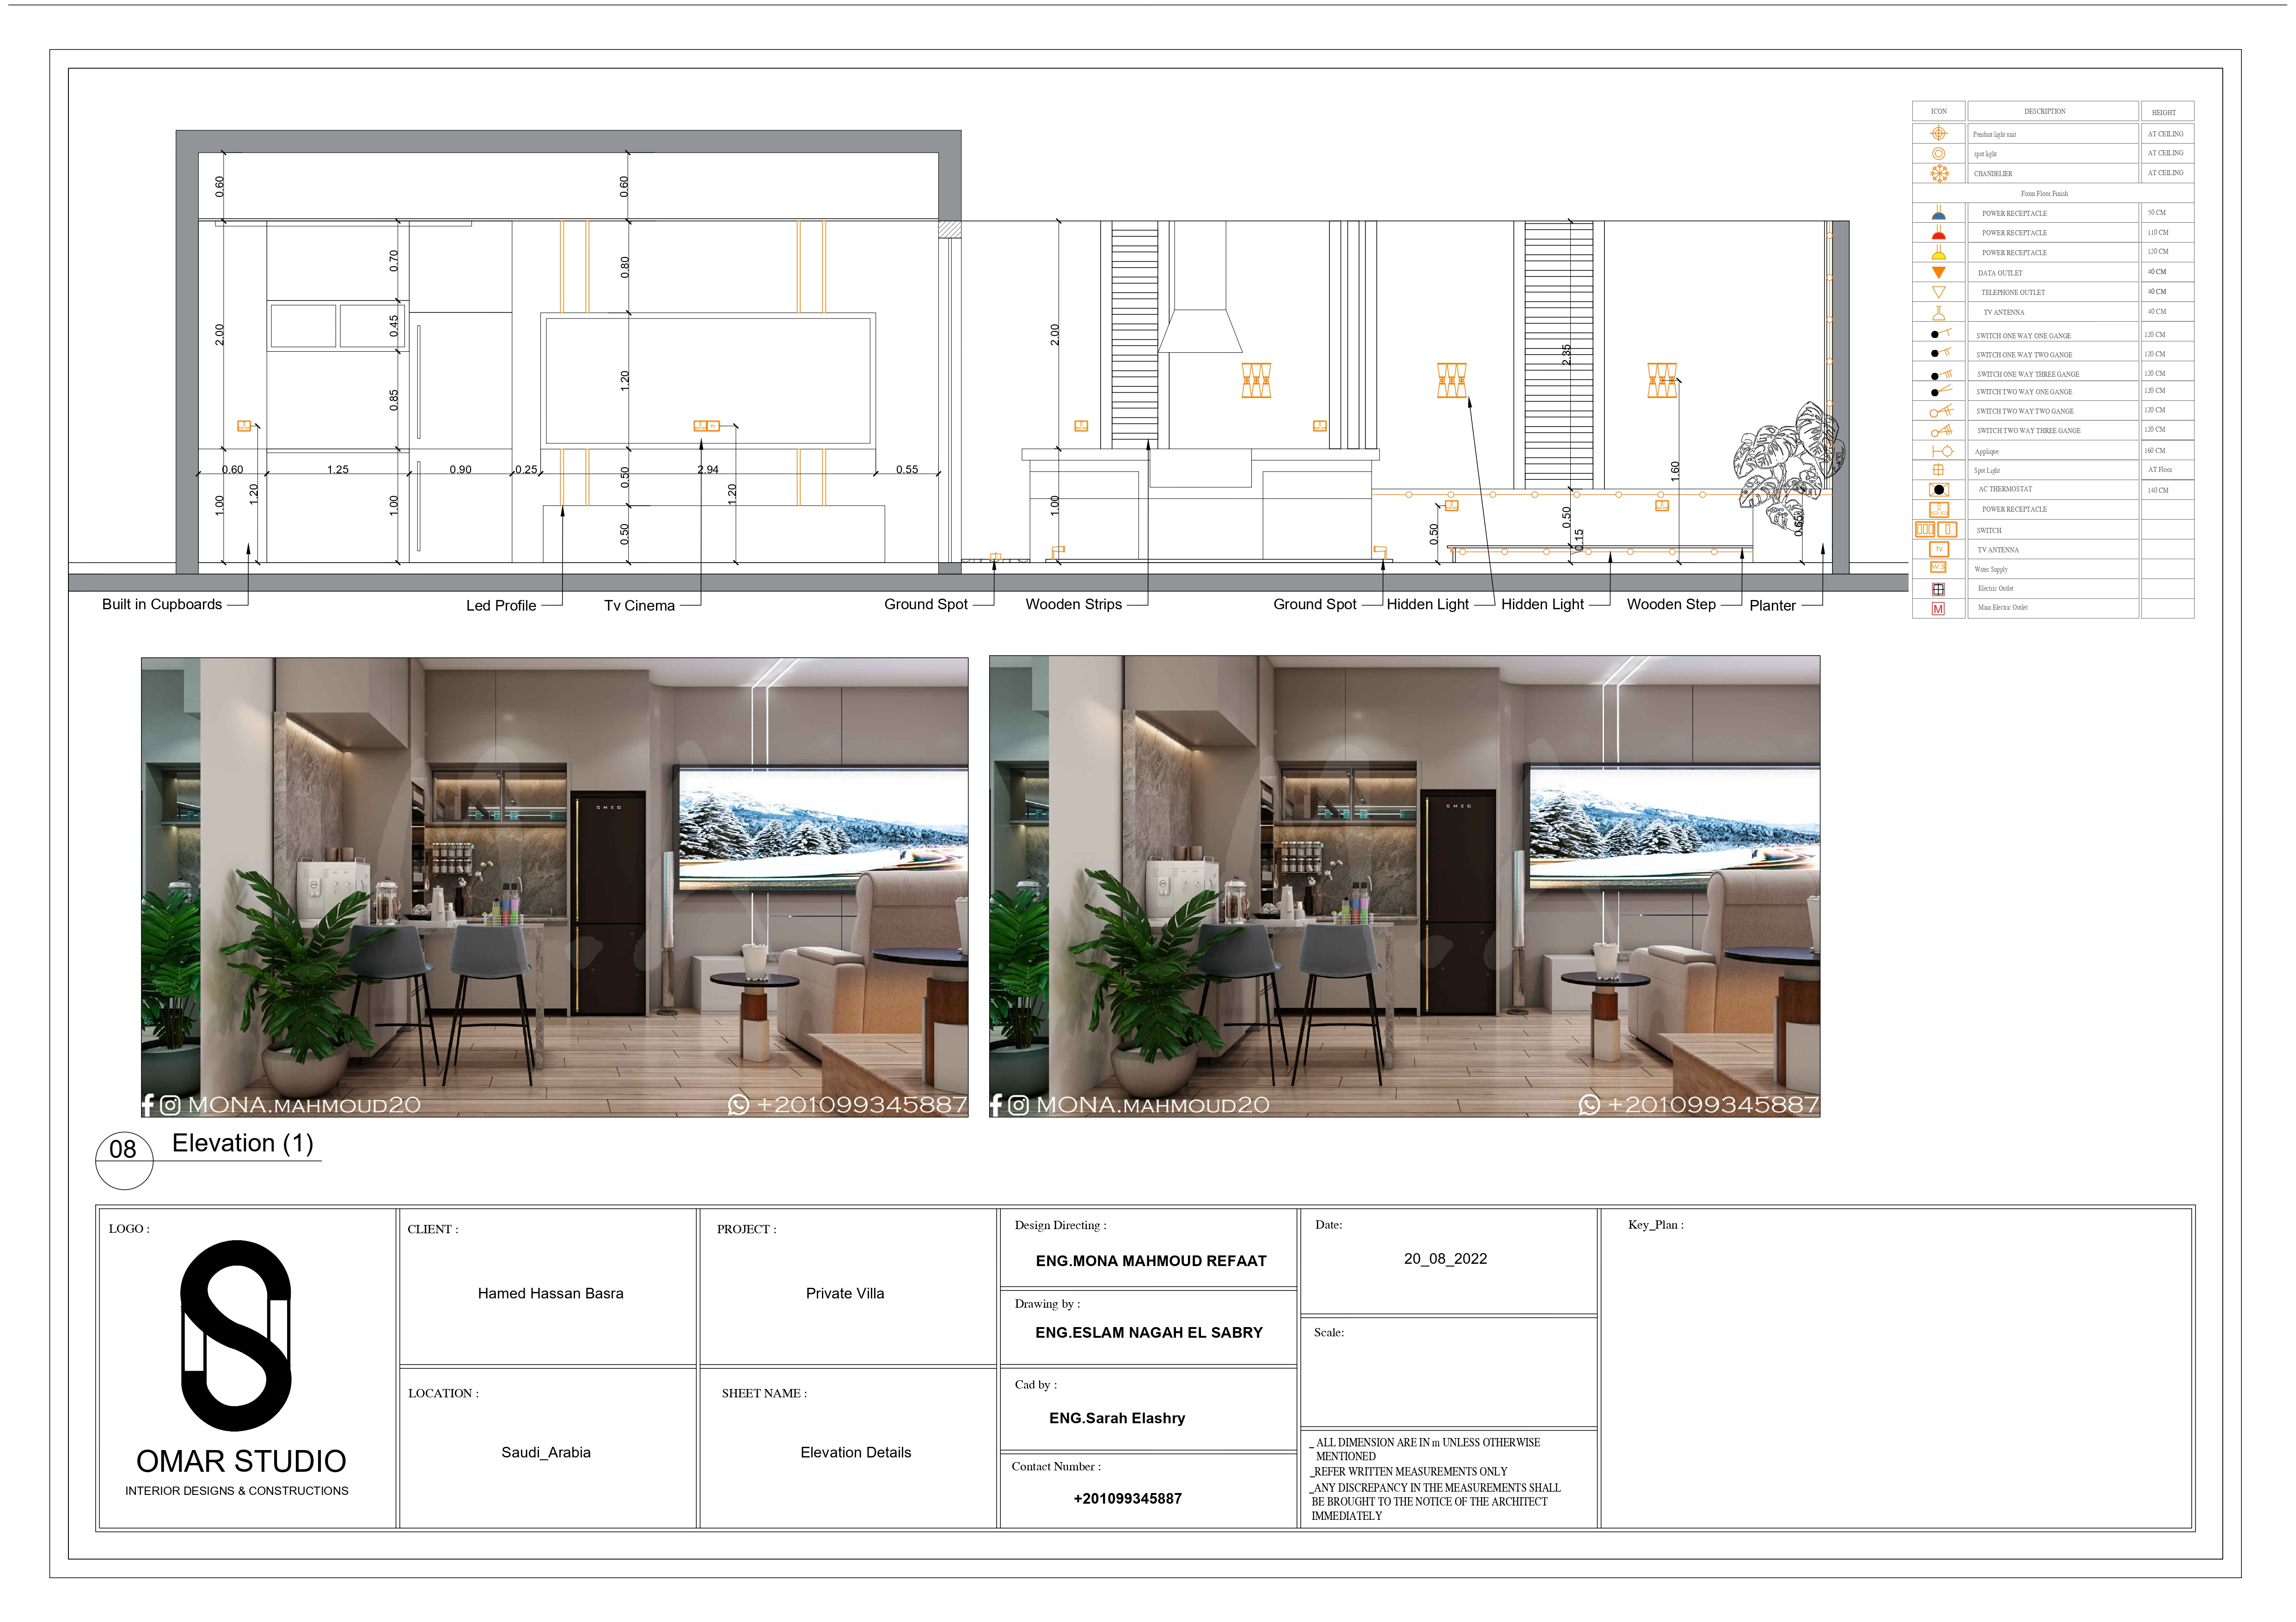2296x1622 pixels.
Task: Click the Omar Studio S logo
Action: [x=236, y=1335]
